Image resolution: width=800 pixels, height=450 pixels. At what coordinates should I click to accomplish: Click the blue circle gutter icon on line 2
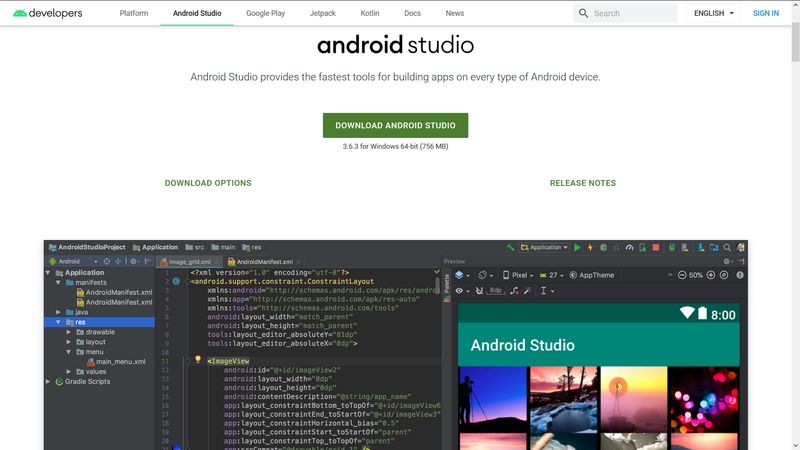pos(176,281)
